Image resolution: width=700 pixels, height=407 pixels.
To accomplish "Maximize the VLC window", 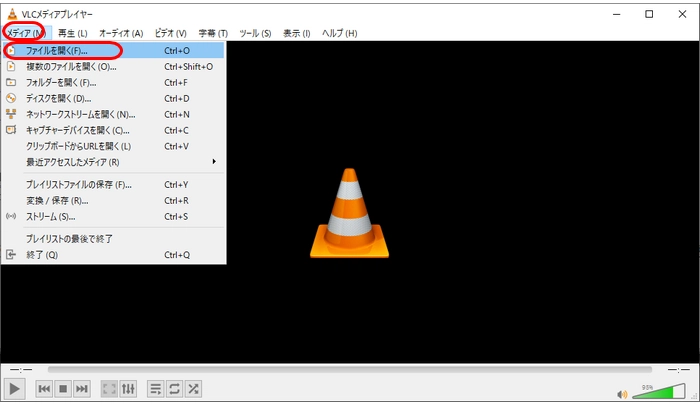I will [649, 14].
